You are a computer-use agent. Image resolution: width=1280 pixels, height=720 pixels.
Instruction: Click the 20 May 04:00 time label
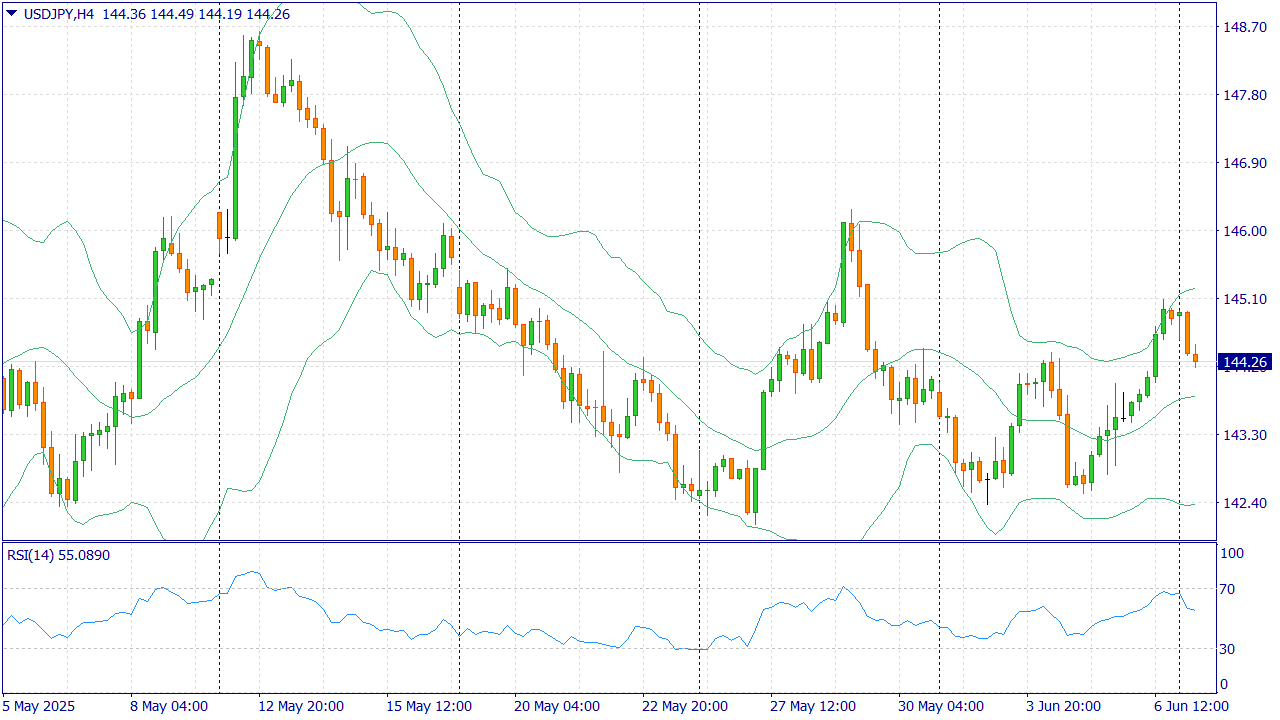coord(556,706)
